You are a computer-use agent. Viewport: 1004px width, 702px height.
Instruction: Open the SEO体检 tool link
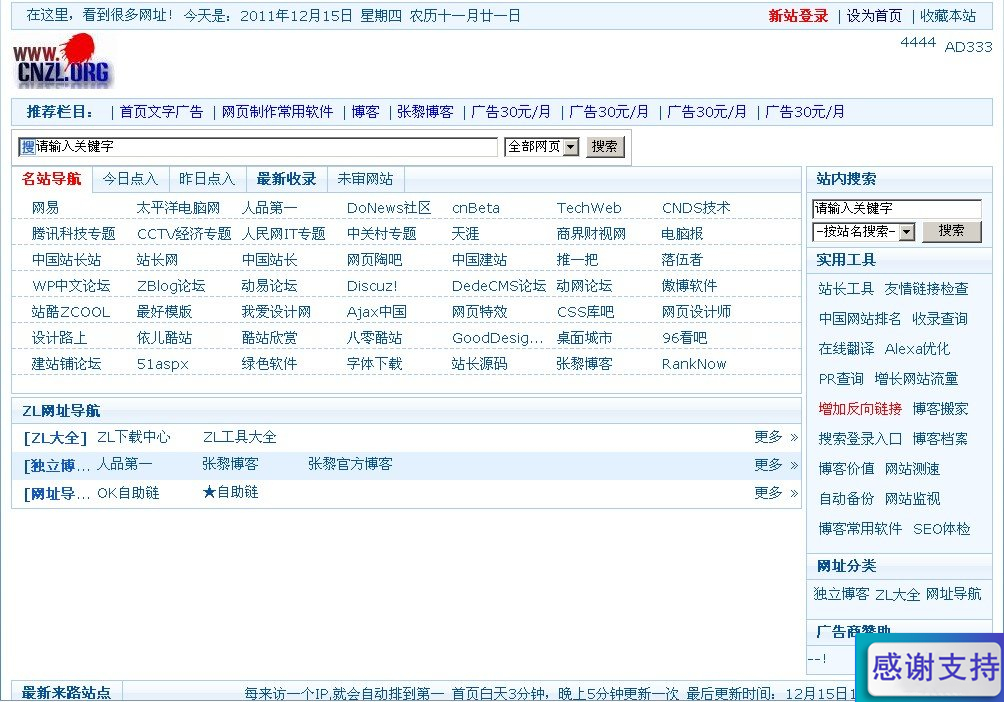pyautogui.click(x=941, y=529)
